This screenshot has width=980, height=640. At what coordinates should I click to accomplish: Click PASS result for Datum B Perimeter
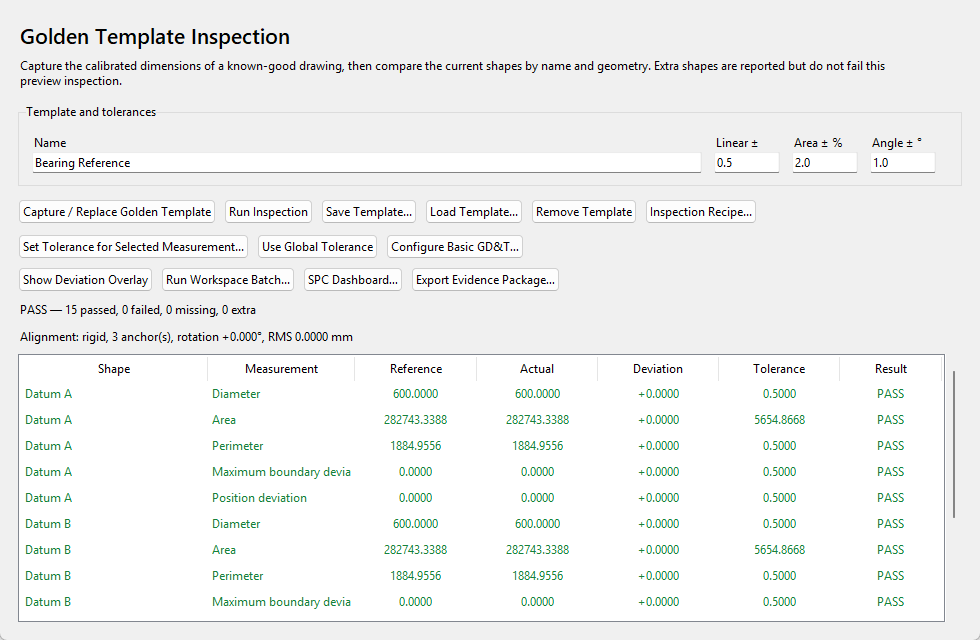891,576
